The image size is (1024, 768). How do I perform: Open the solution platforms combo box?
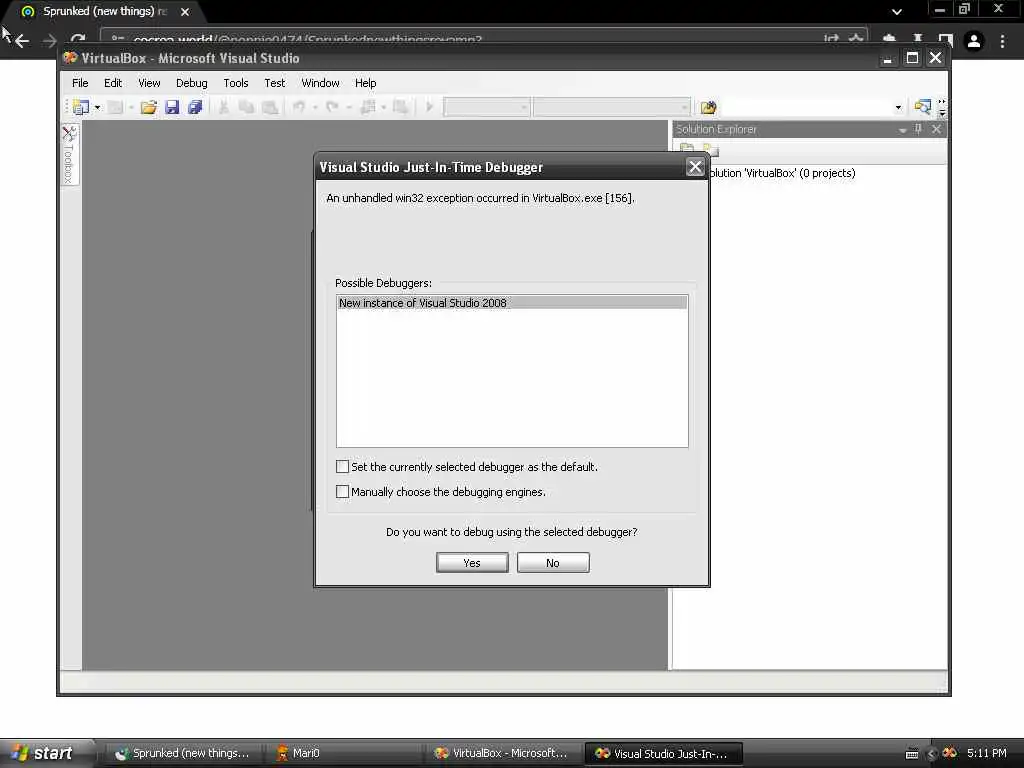pos(611,106)
